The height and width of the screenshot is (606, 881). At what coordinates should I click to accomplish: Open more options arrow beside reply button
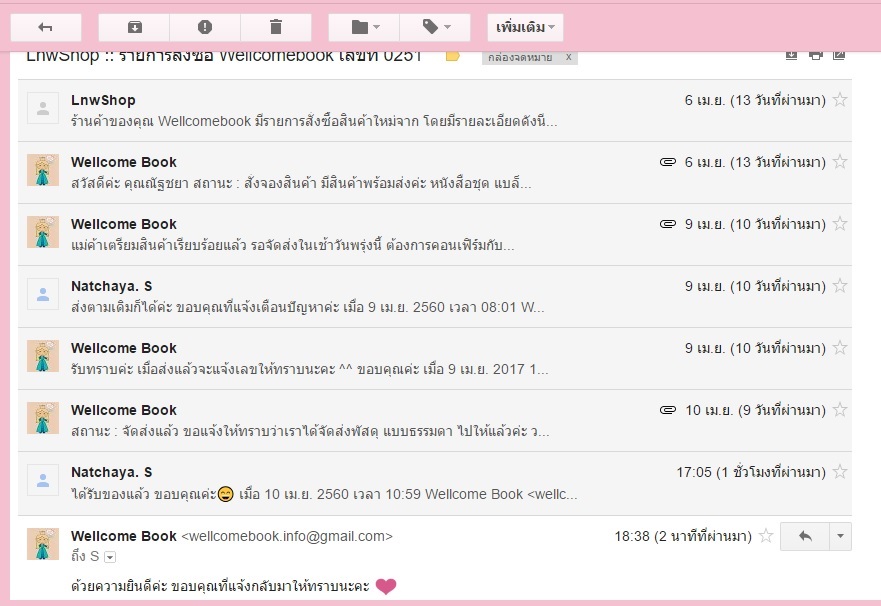click(841, 537)
